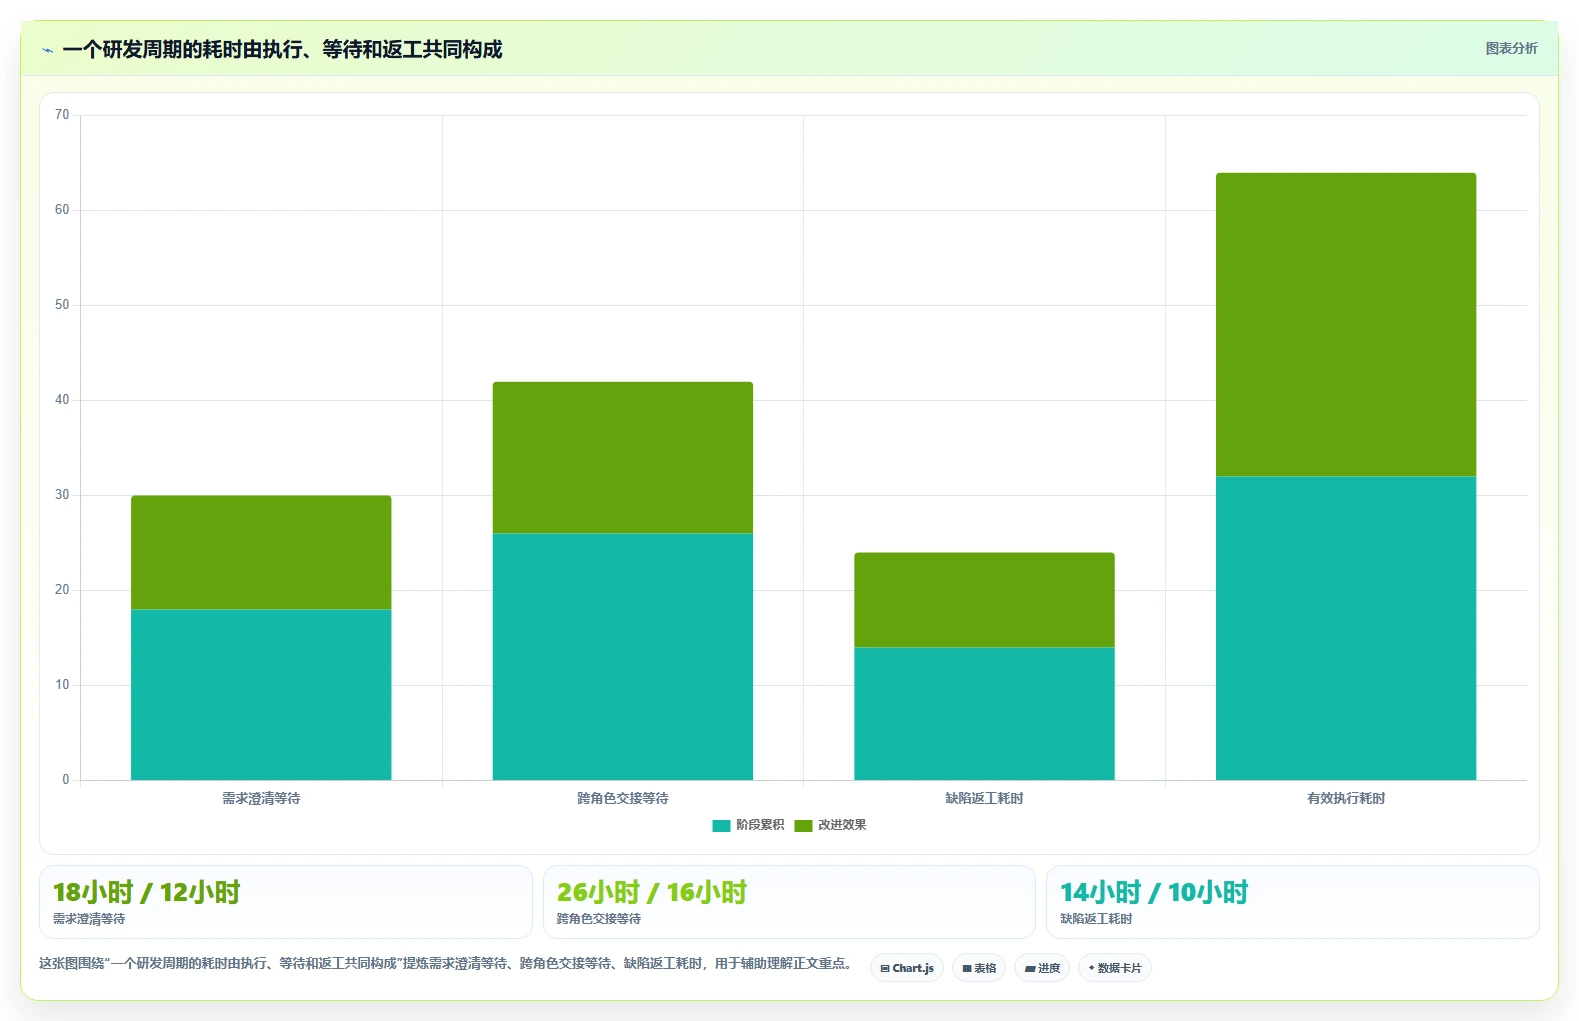Click the teal bar segment for 有效执行耗时

click(x=1346, y=628)
